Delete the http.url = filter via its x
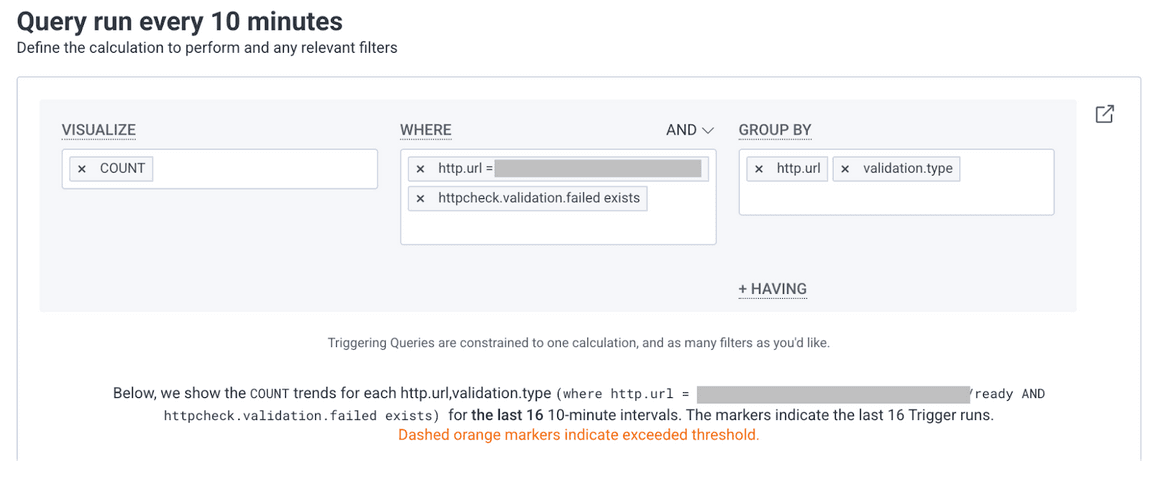This screenshot has height=477, width=1176. [x=420, y=169]
